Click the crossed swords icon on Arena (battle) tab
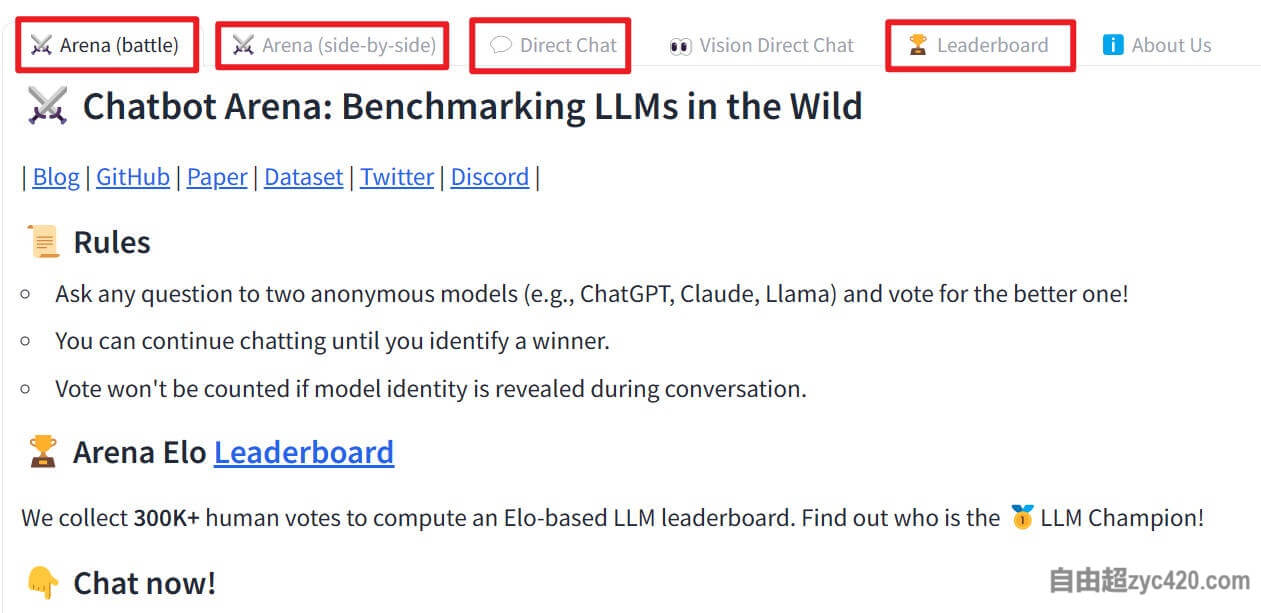The width and height of the screenshot is (1261, 613). point(41,45)
